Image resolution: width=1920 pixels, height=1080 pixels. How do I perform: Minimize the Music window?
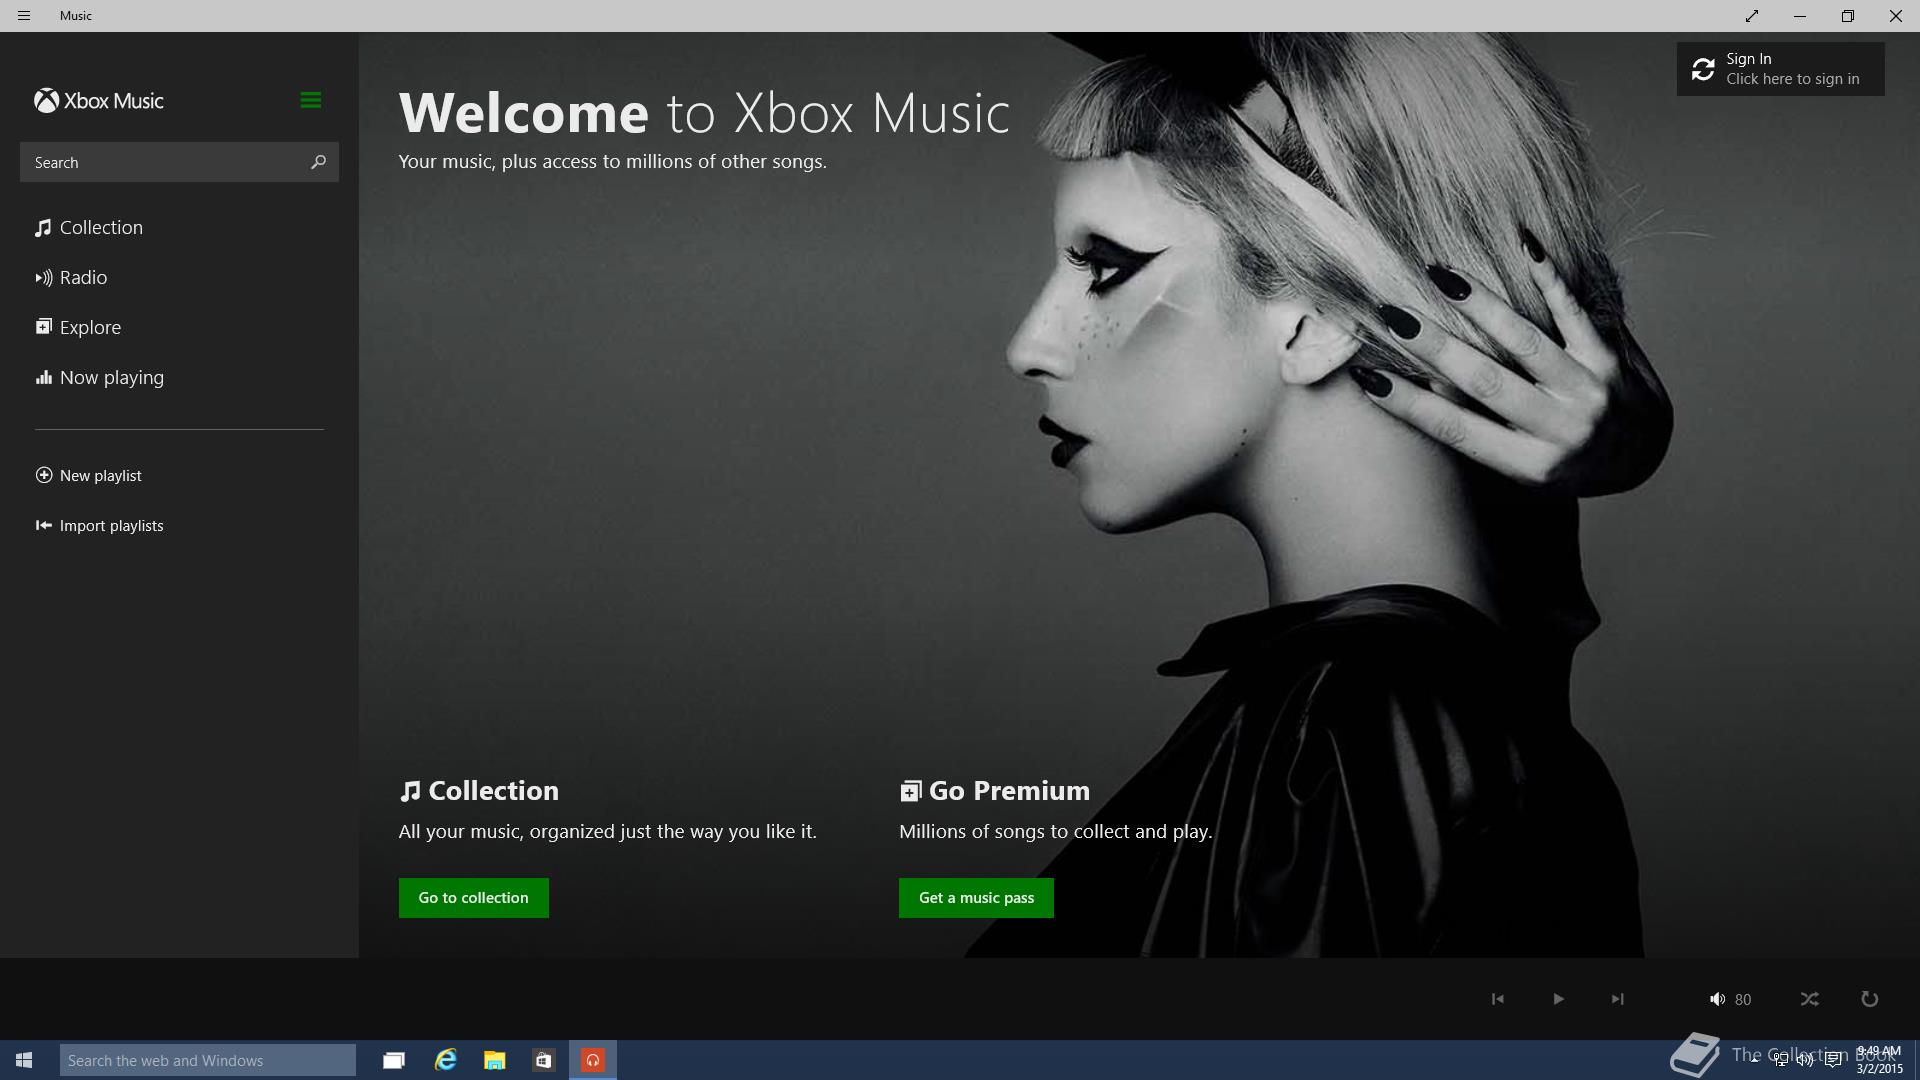pyautogui.click(x=1800, y=16)
